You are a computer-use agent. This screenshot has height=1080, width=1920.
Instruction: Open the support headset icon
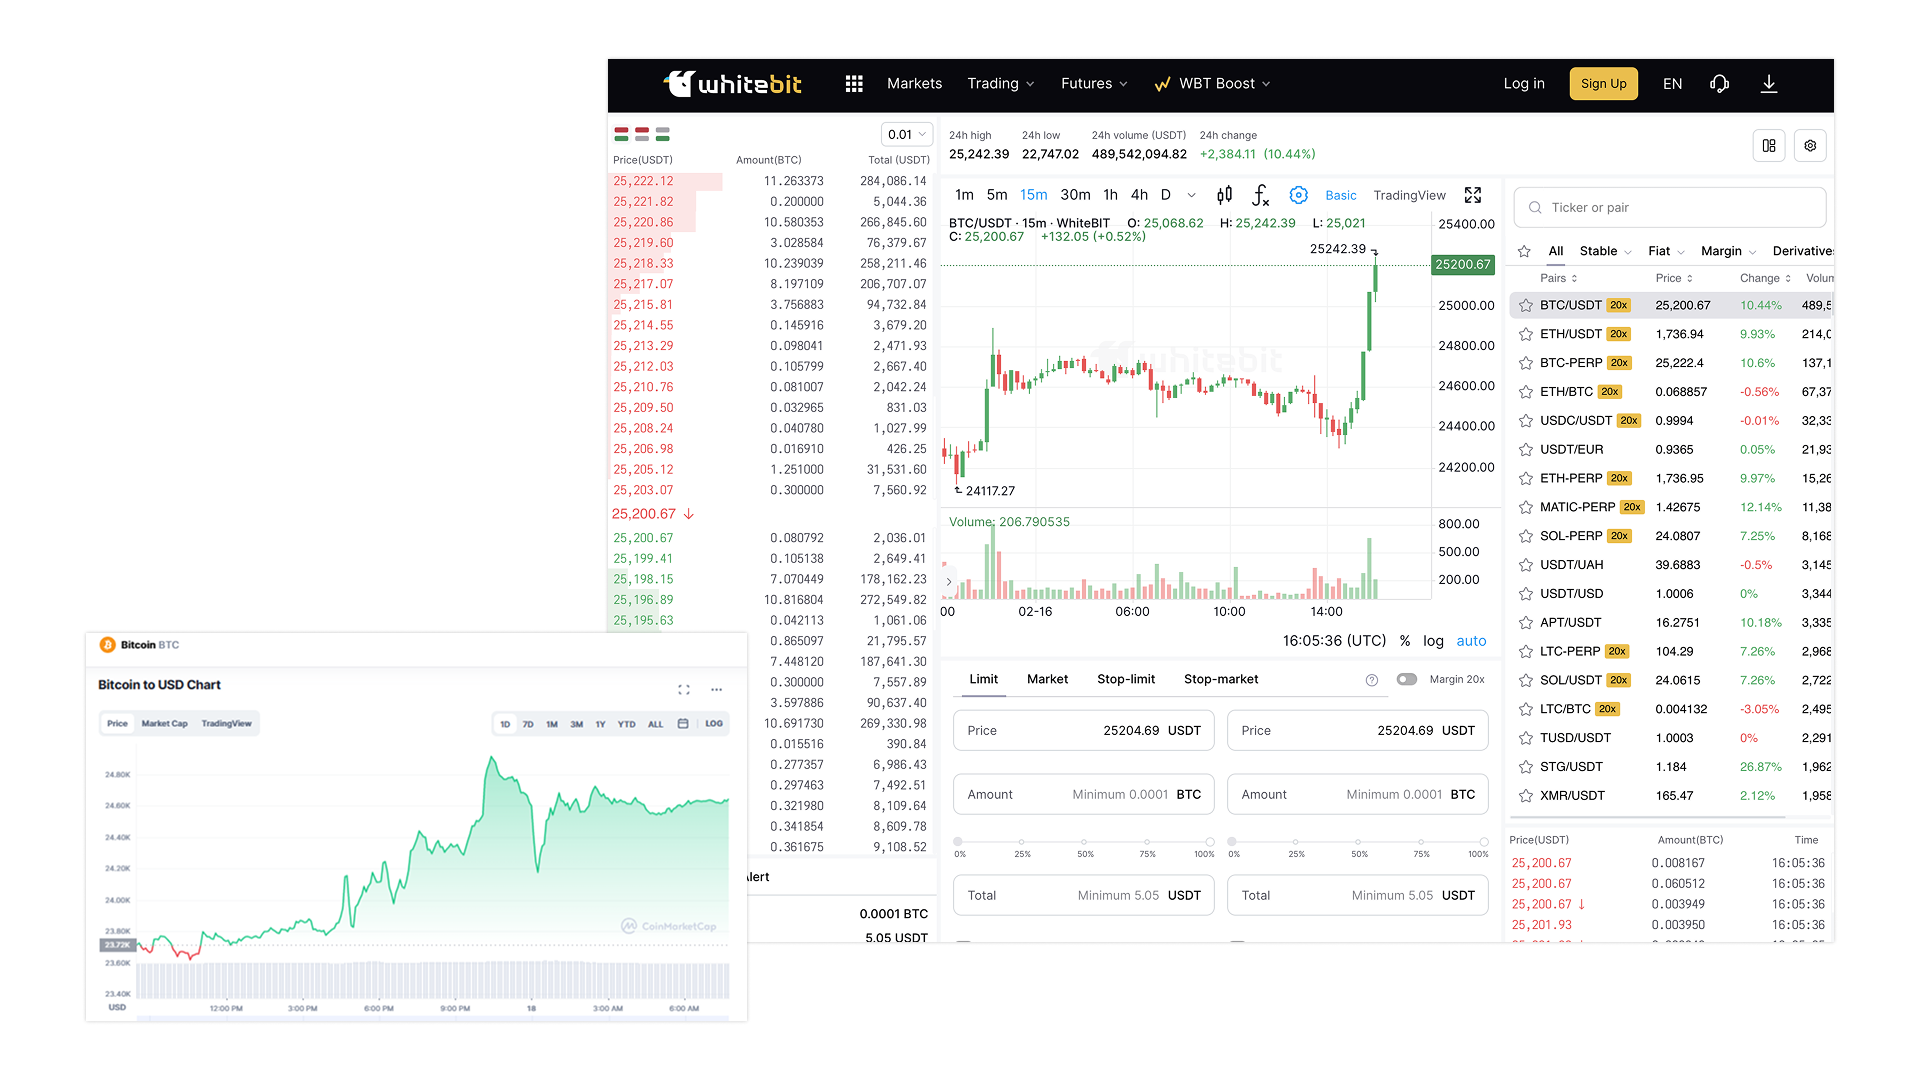coord(1719,84)
